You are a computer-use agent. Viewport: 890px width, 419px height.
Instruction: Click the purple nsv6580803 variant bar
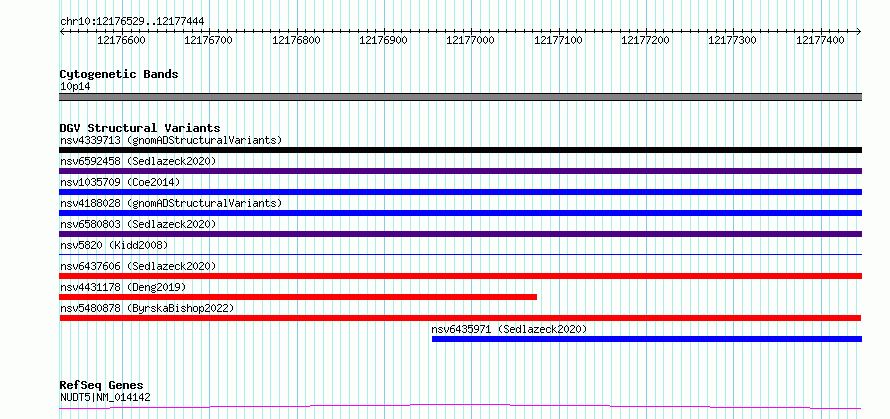pyautogui.click(x=460, y=234)
